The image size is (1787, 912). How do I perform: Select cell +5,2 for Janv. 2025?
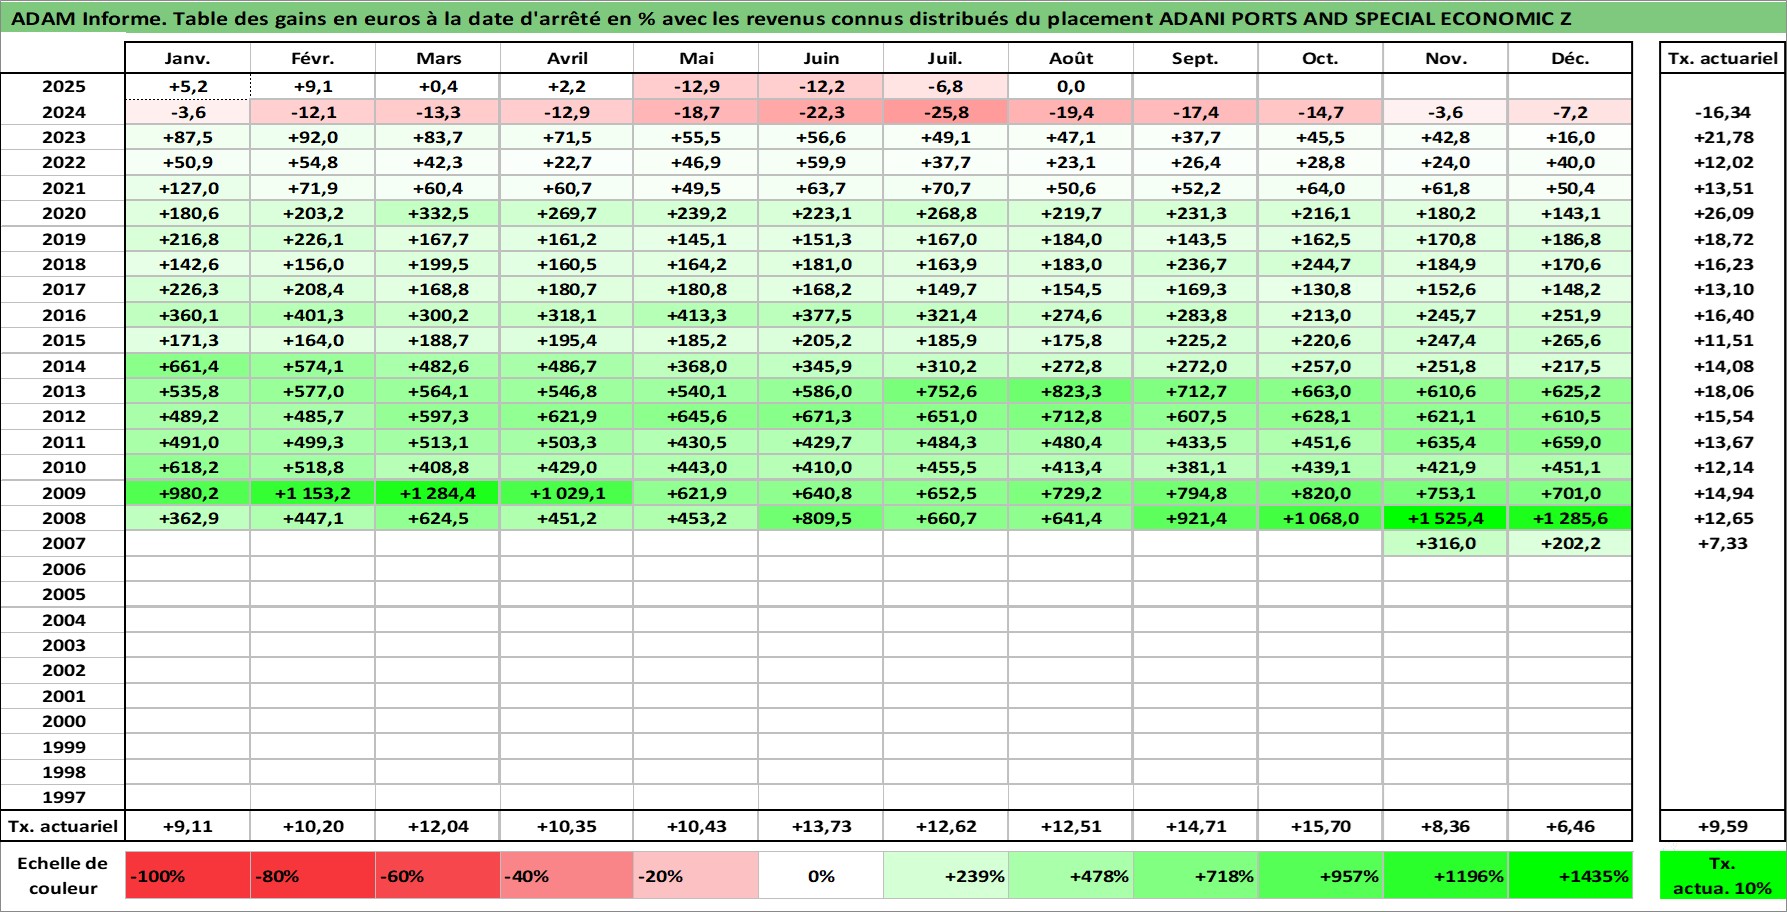click(x=187, y=86)
